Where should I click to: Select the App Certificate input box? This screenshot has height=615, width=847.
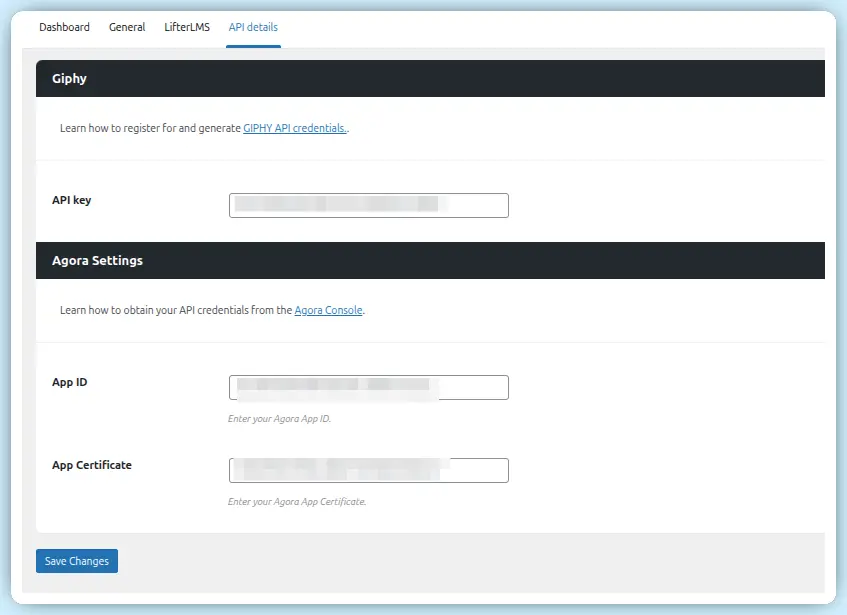coord(368,470)
